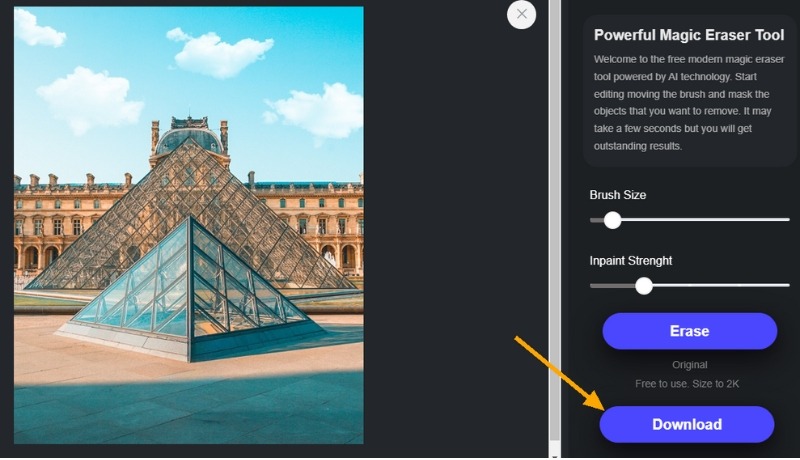The height and width of the screenshot is (460, 800).
Task: Click the 'Brush Size' label
Action: [x=617, y=195]
